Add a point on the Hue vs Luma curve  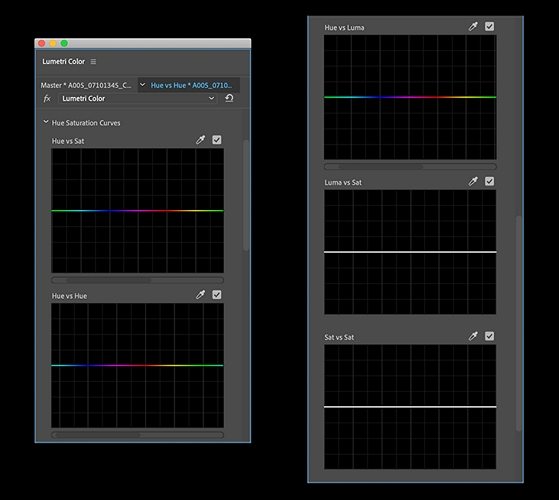[410, 97]
